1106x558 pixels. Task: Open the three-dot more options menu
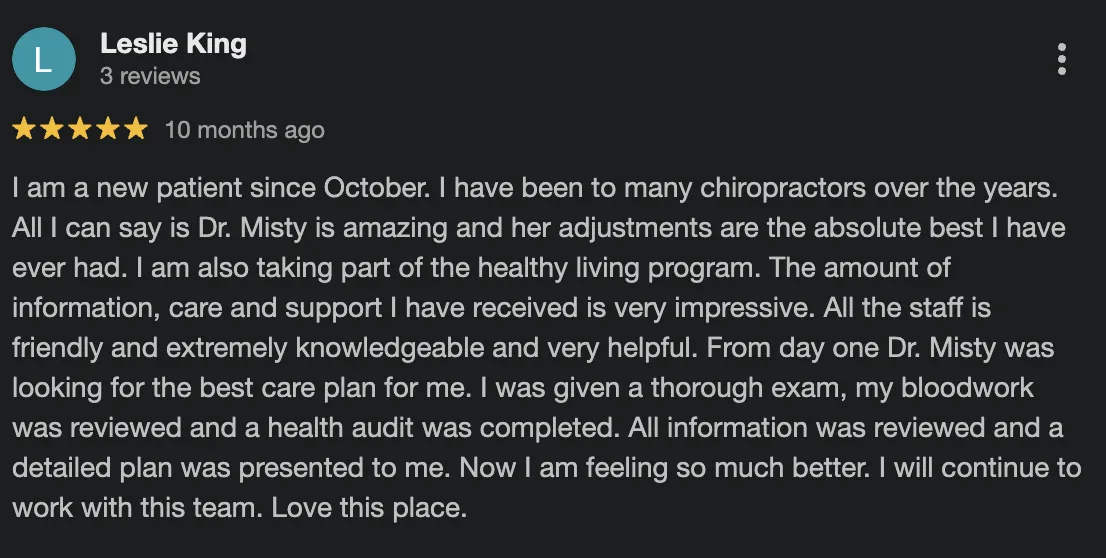coord(1062,59)
